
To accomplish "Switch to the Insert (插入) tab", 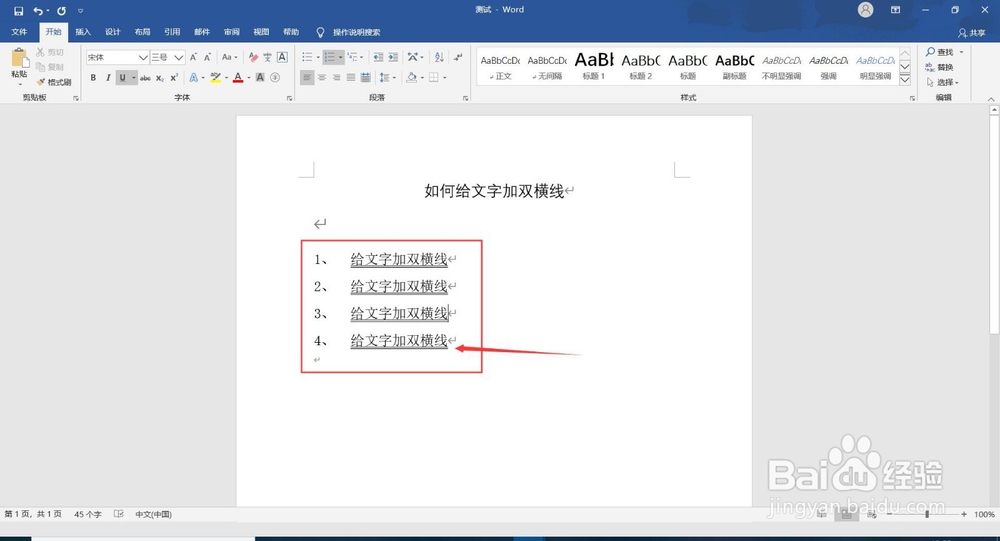I will pyautogui.click(x=83, y=32).
